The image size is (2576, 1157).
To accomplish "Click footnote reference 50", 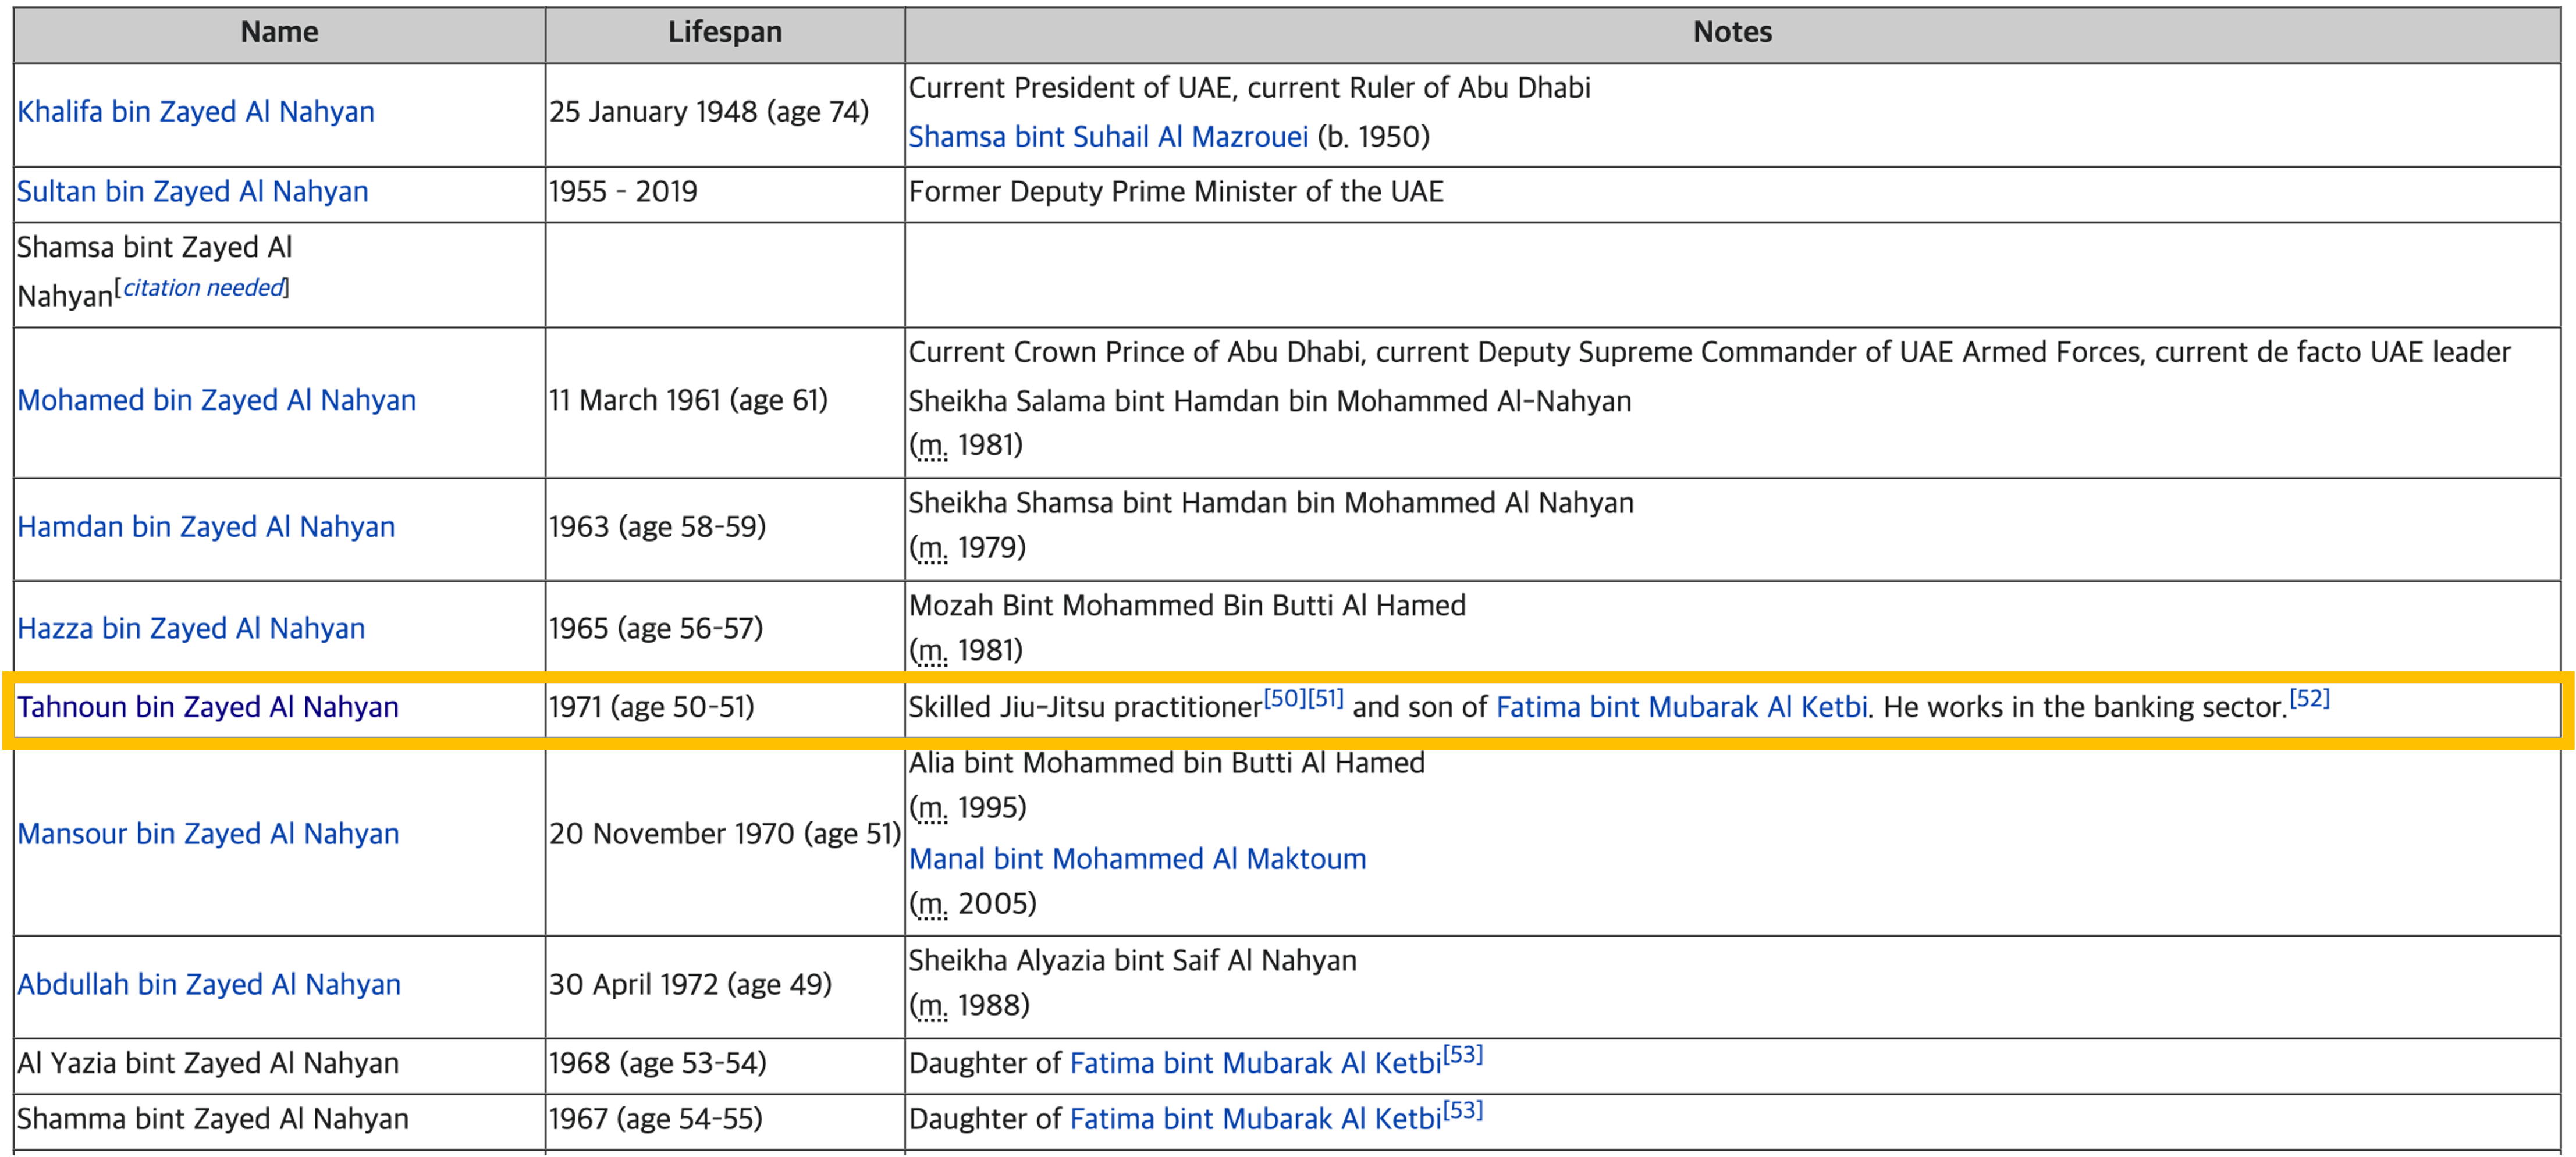I will click(x=1284, y=698).
